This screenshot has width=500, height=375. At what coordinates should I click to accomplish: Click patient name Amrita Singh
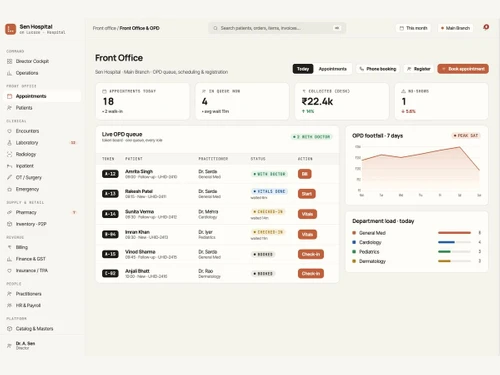[x=139, y=171]
